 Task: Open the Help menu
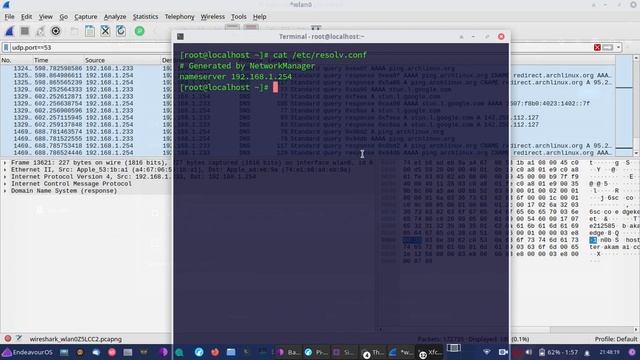click(x=260, y=17)
